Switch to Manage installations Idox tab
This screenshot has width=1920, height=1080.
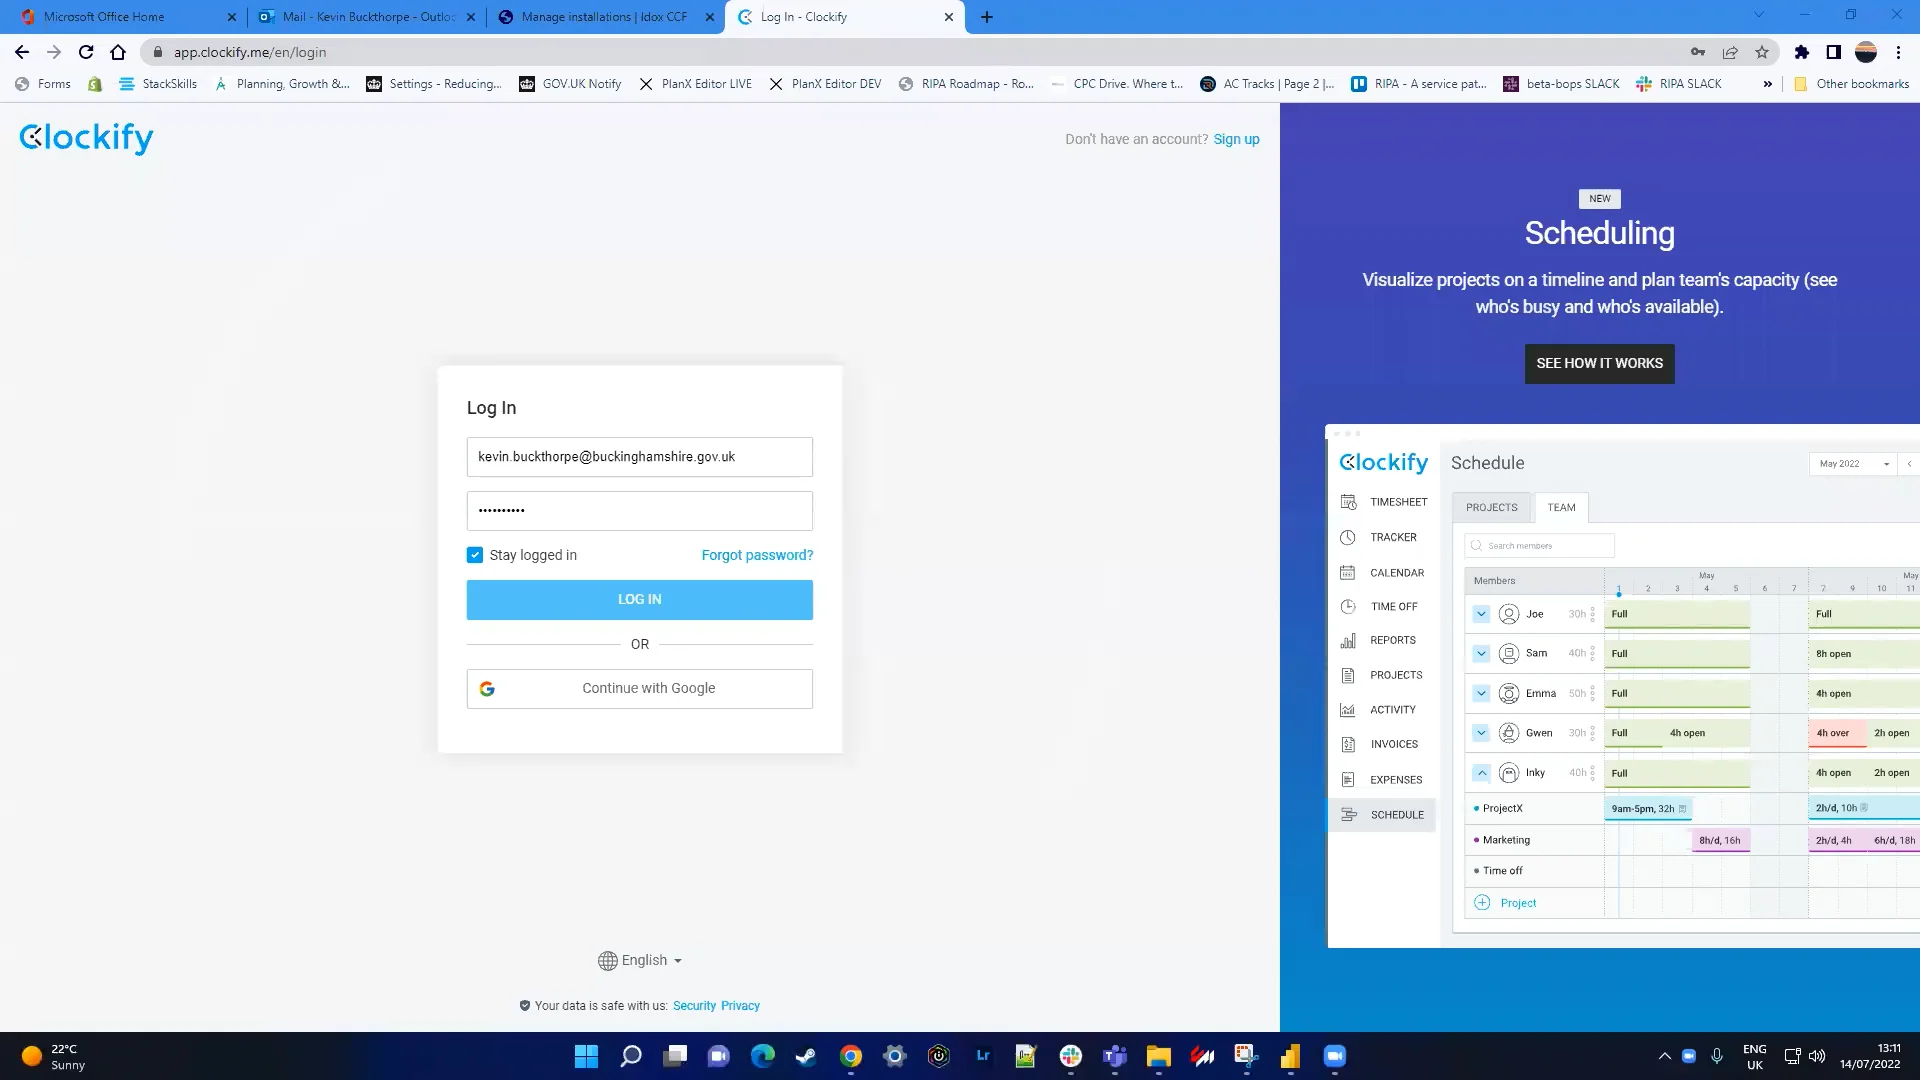(605, 17)
